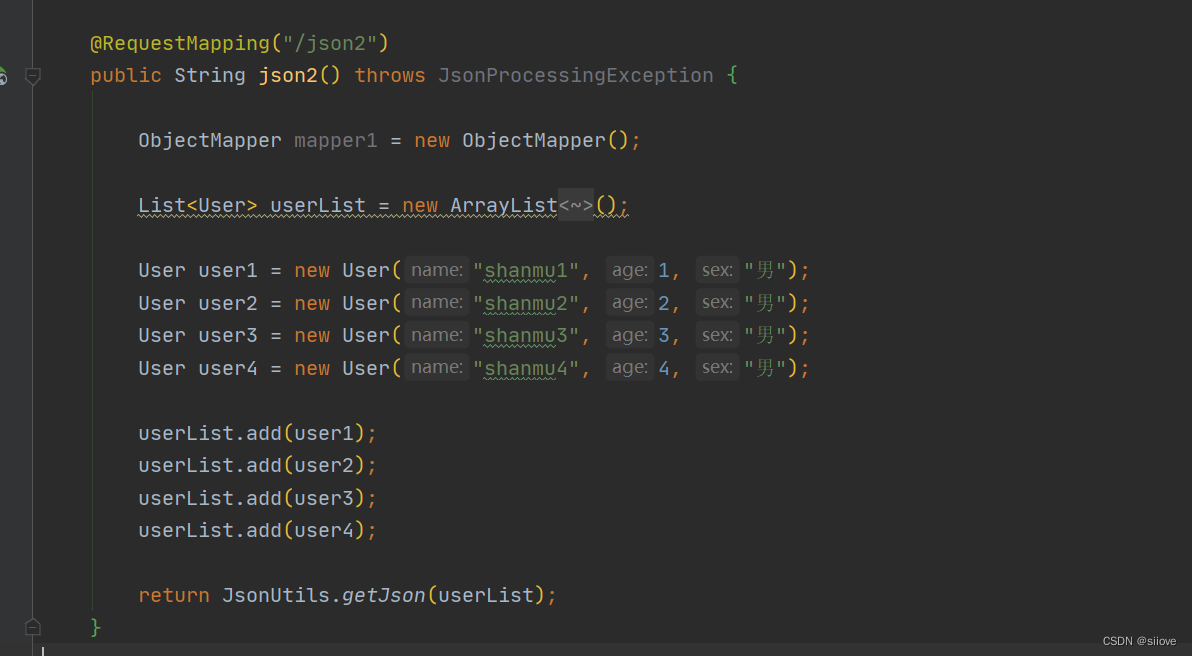Click the fold marker at the closing brace

click(32, 626)
